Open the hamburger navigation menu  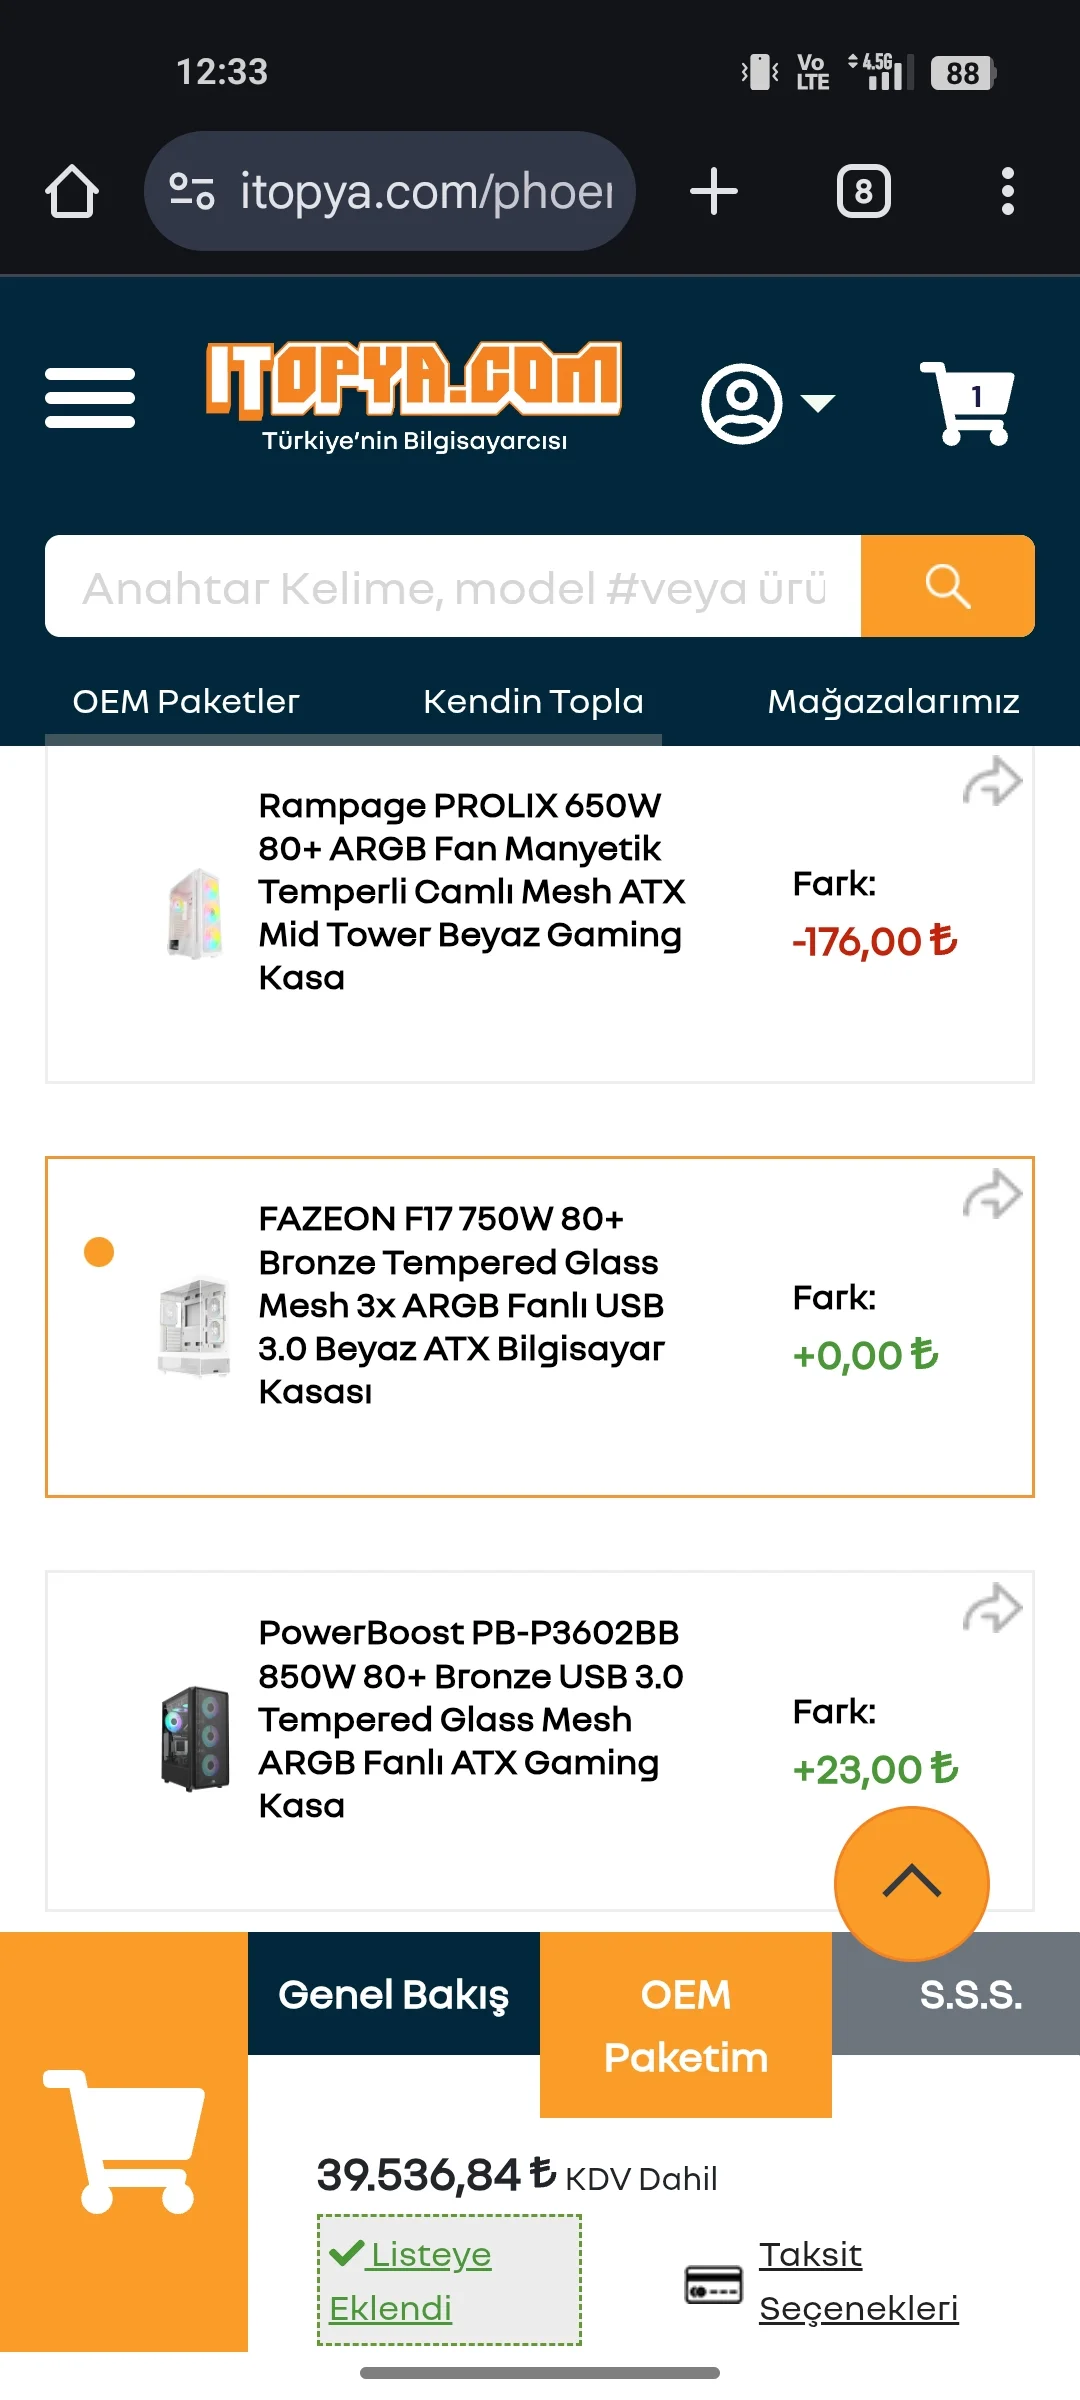tap(90, 398)
